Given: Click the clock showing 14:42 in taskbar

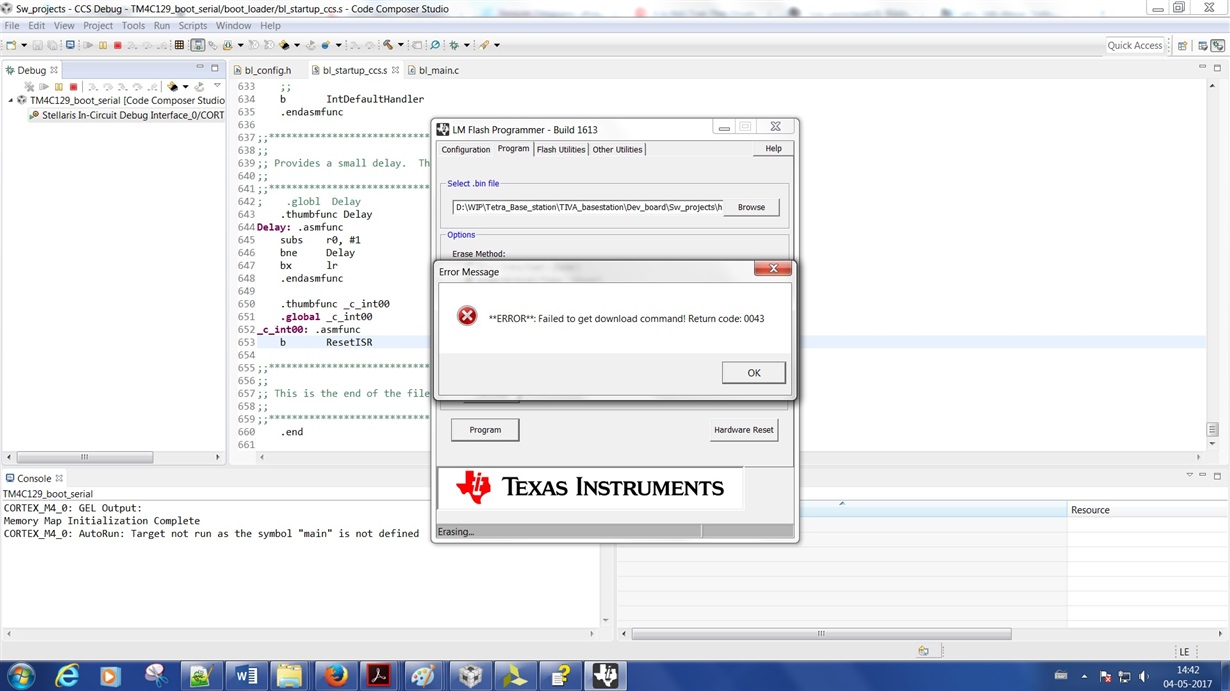Looking at the screenshot, I should (x=1188, y=670).
